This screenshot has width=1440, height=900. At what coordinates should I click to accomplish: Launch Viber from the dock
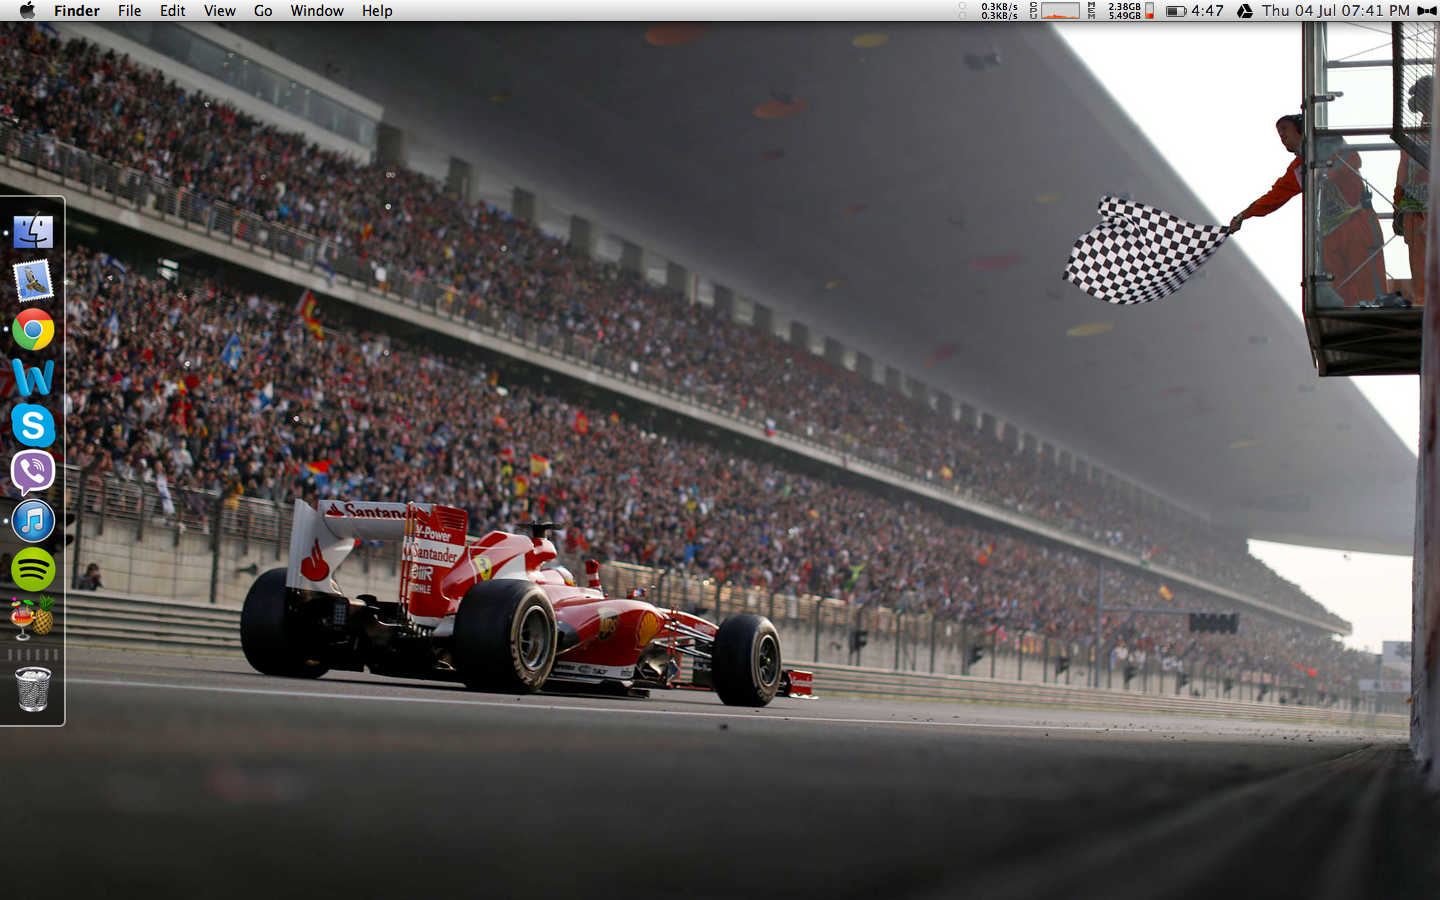pyautogui.click(x=33, y=473)
